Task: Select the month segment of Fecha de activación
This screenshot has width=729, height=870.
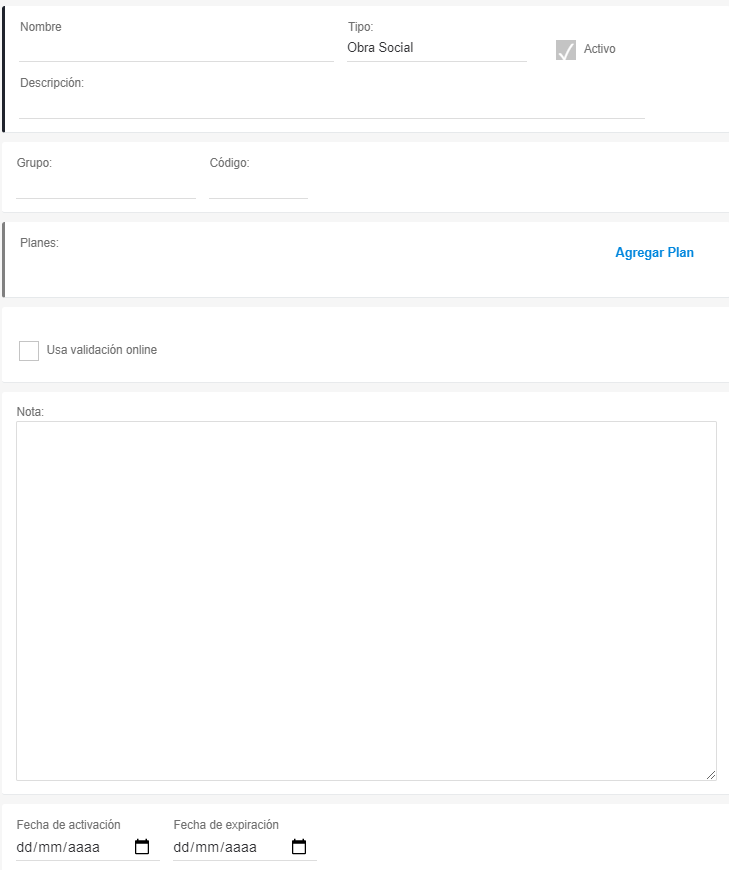Action: tap(50, 848)
